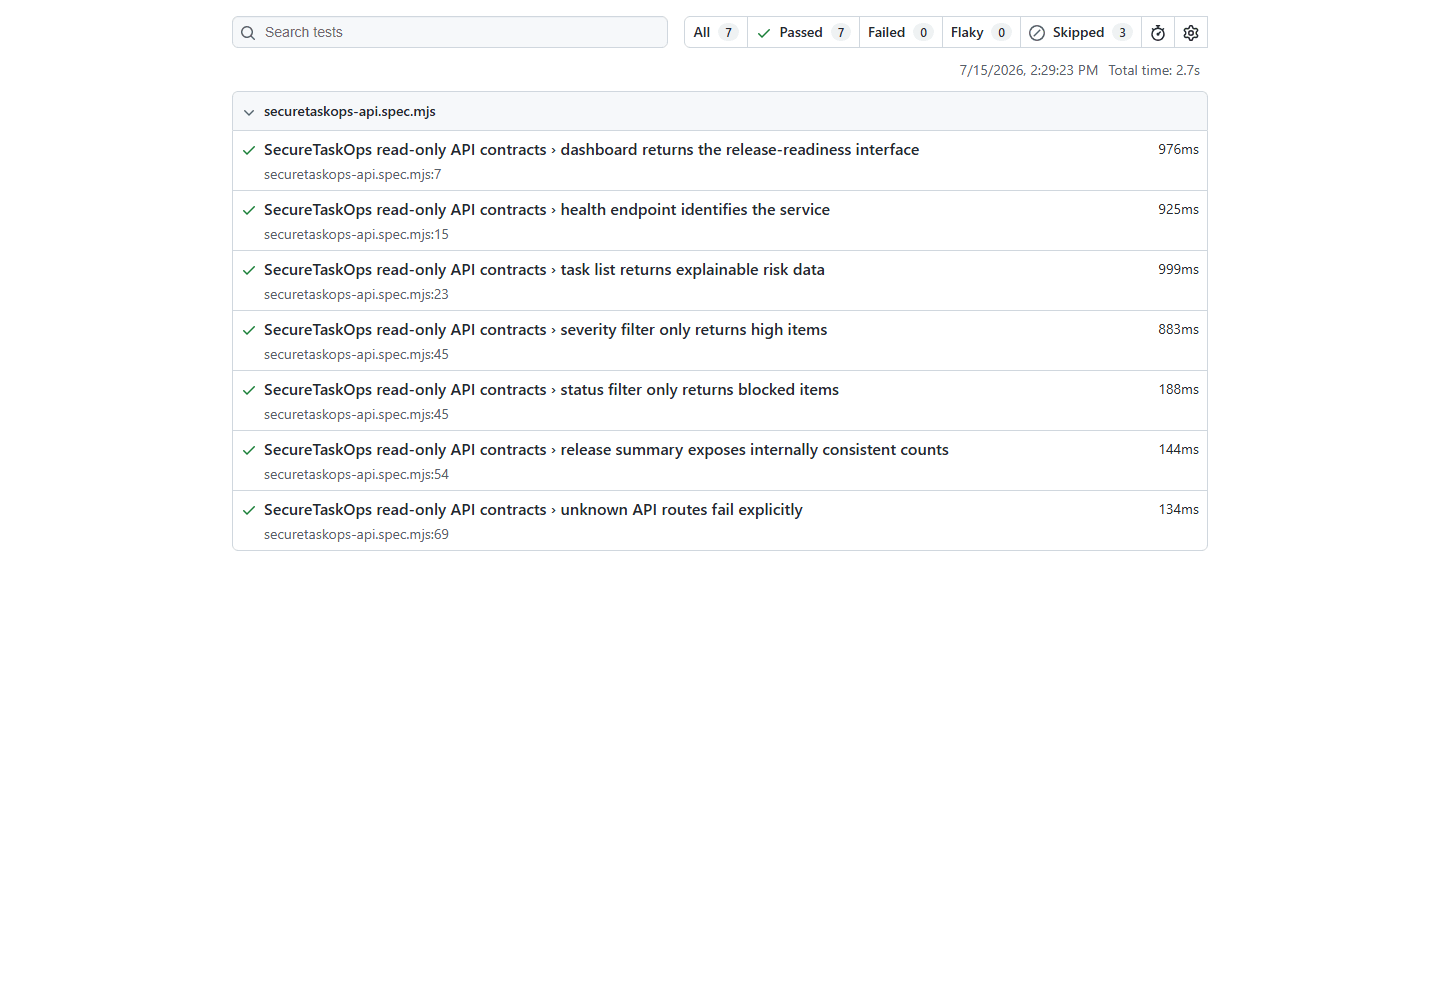The image size is (1440, 1000).
Task: Open severity filter only returns high items test
Action: pos(546,330)
